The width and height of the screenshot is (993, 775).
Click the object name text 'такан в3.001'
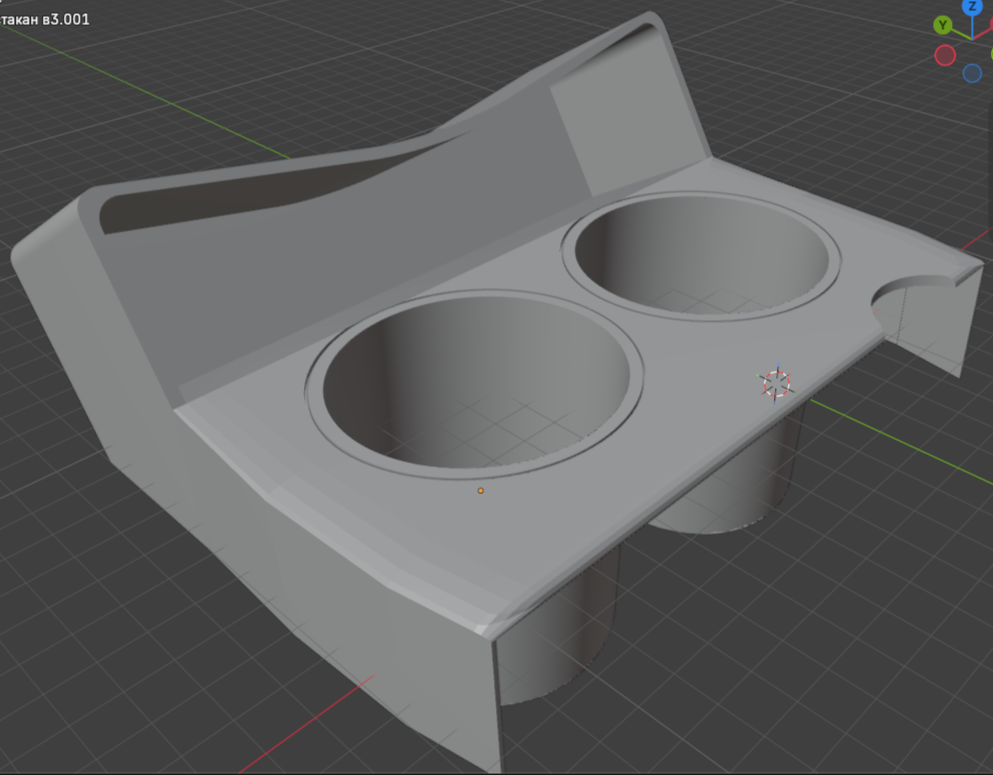[x=45, y=20]
